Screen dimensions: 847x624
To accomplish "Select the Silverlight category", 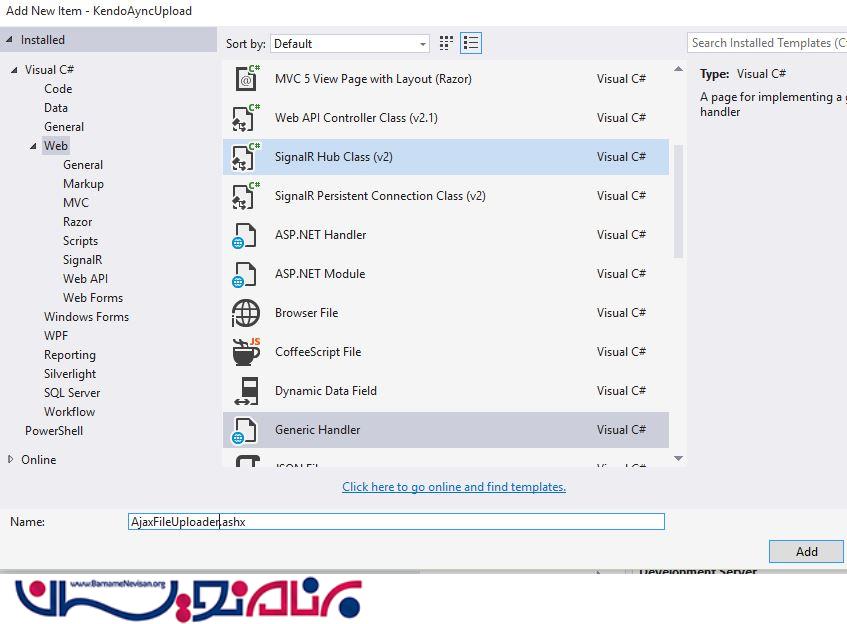I will click(x=70, y=373).
